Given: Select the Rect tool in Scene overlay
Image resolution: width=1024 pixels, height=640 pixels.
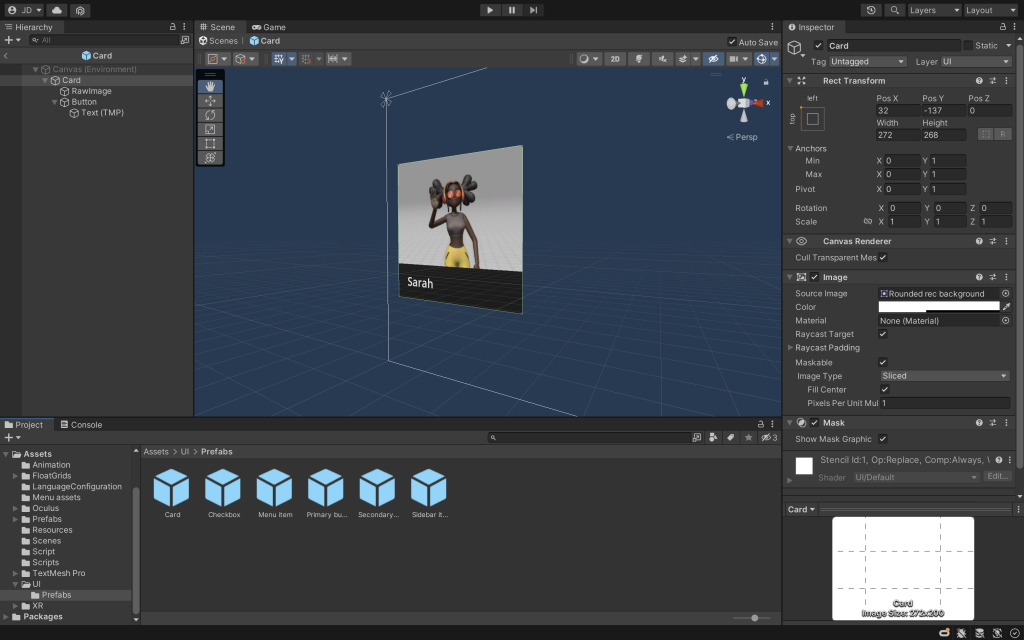Looking at the screenshot, I should [x=210, y=144].
